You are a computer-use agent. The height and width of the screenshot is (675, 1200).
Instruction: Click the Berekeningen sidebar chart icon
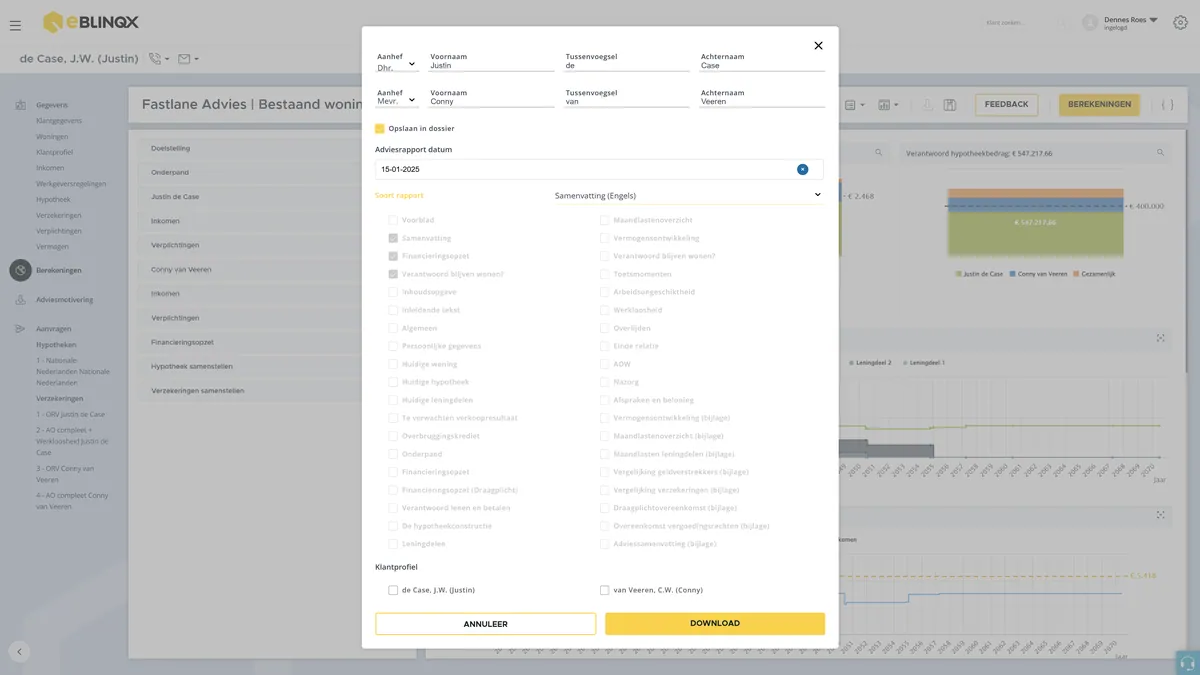(x=20, y=270)
